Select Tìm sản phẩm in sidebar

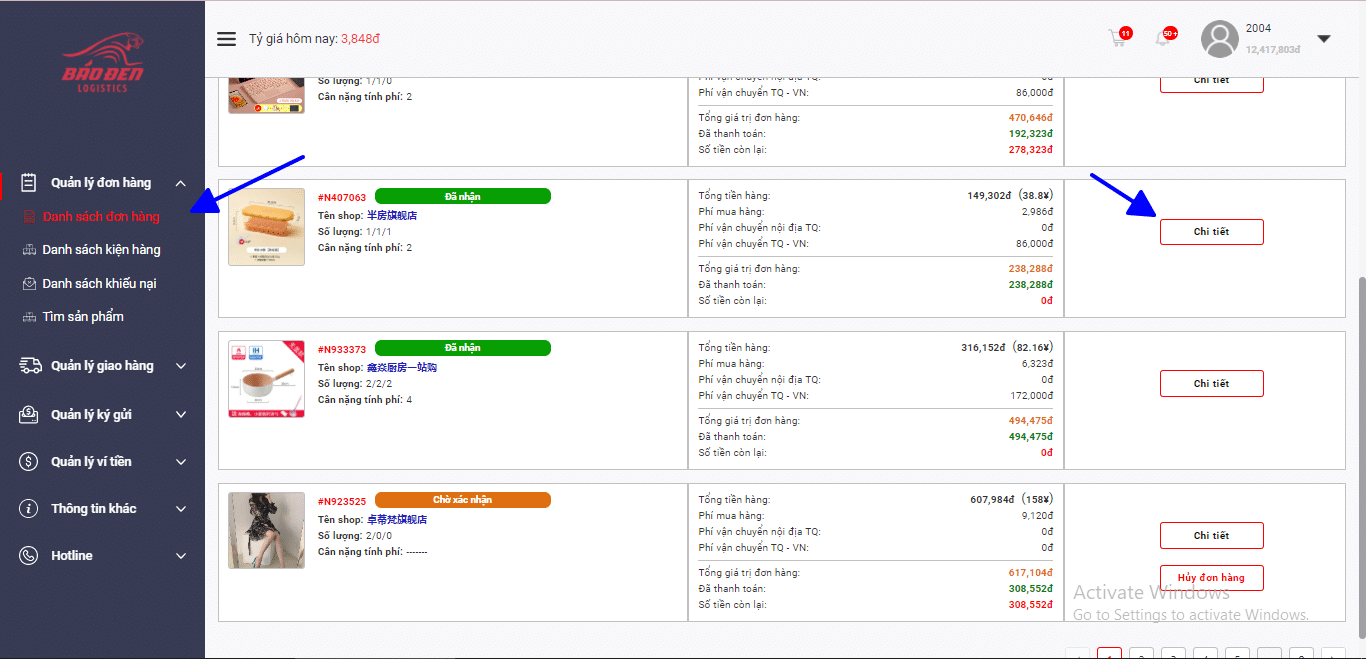(83, 317)
